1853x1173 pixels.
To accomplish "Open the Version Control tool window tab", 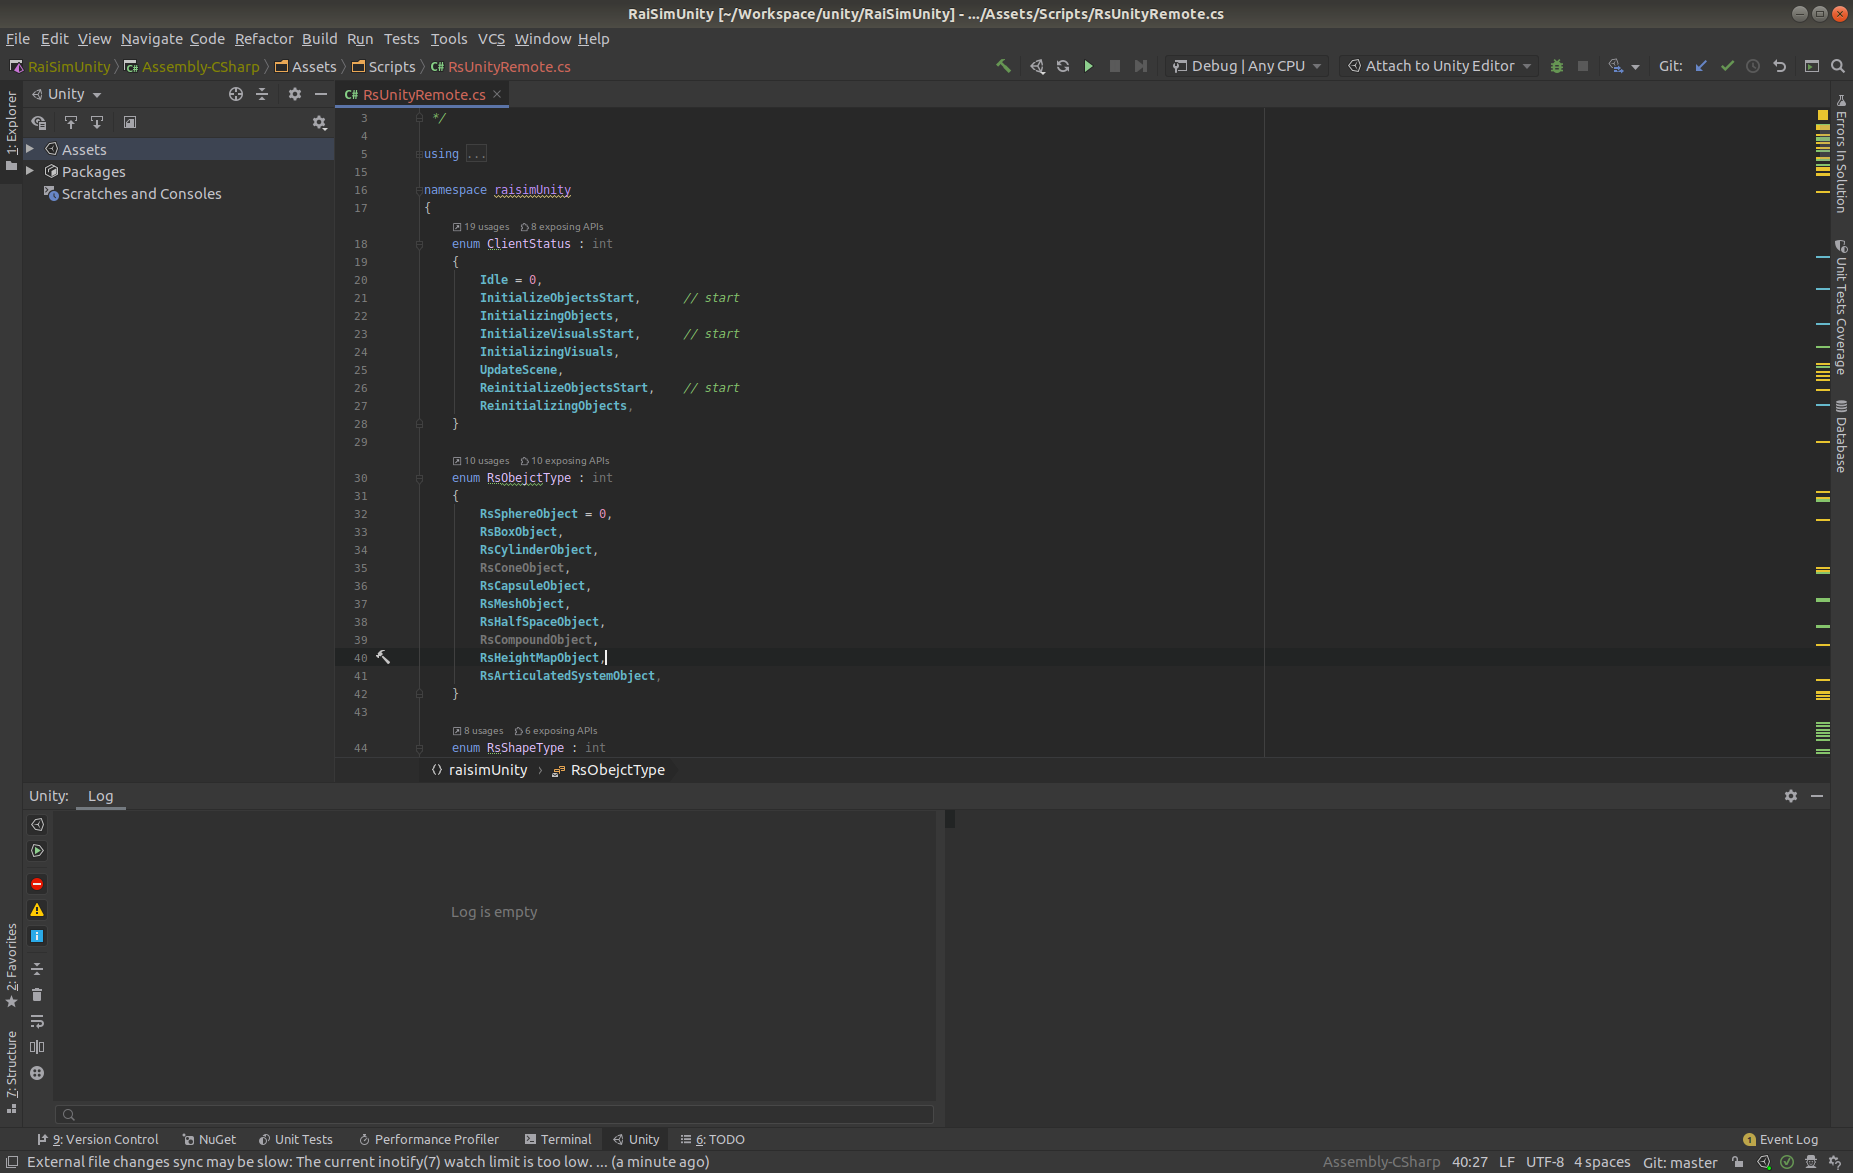I will click(x=98, y=1139).
